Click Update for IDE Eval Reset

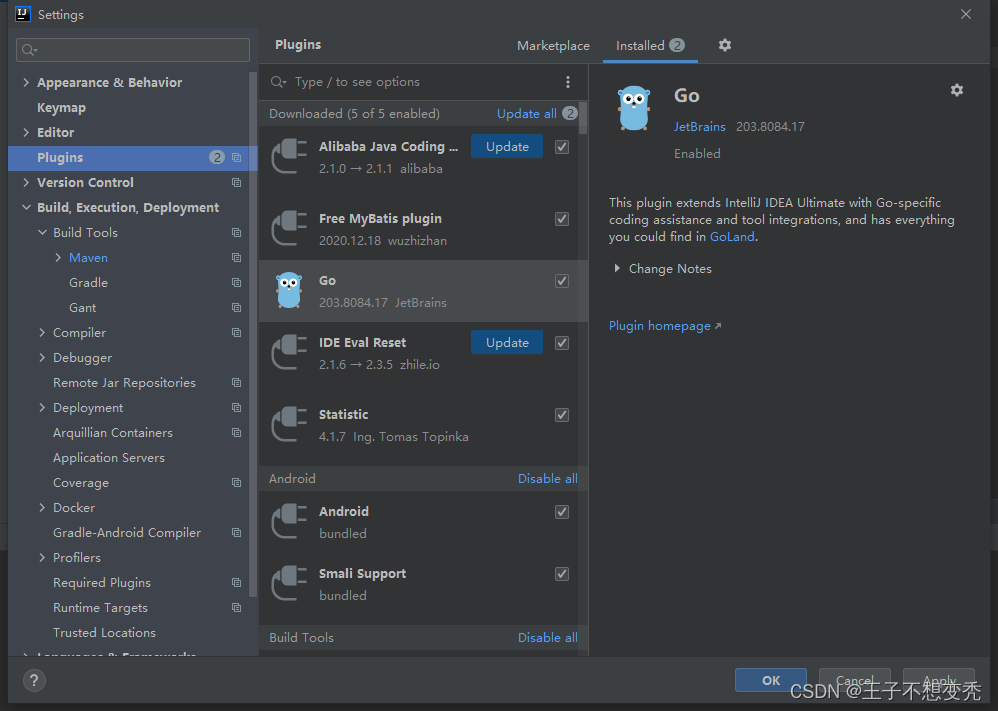click(507, 342)
